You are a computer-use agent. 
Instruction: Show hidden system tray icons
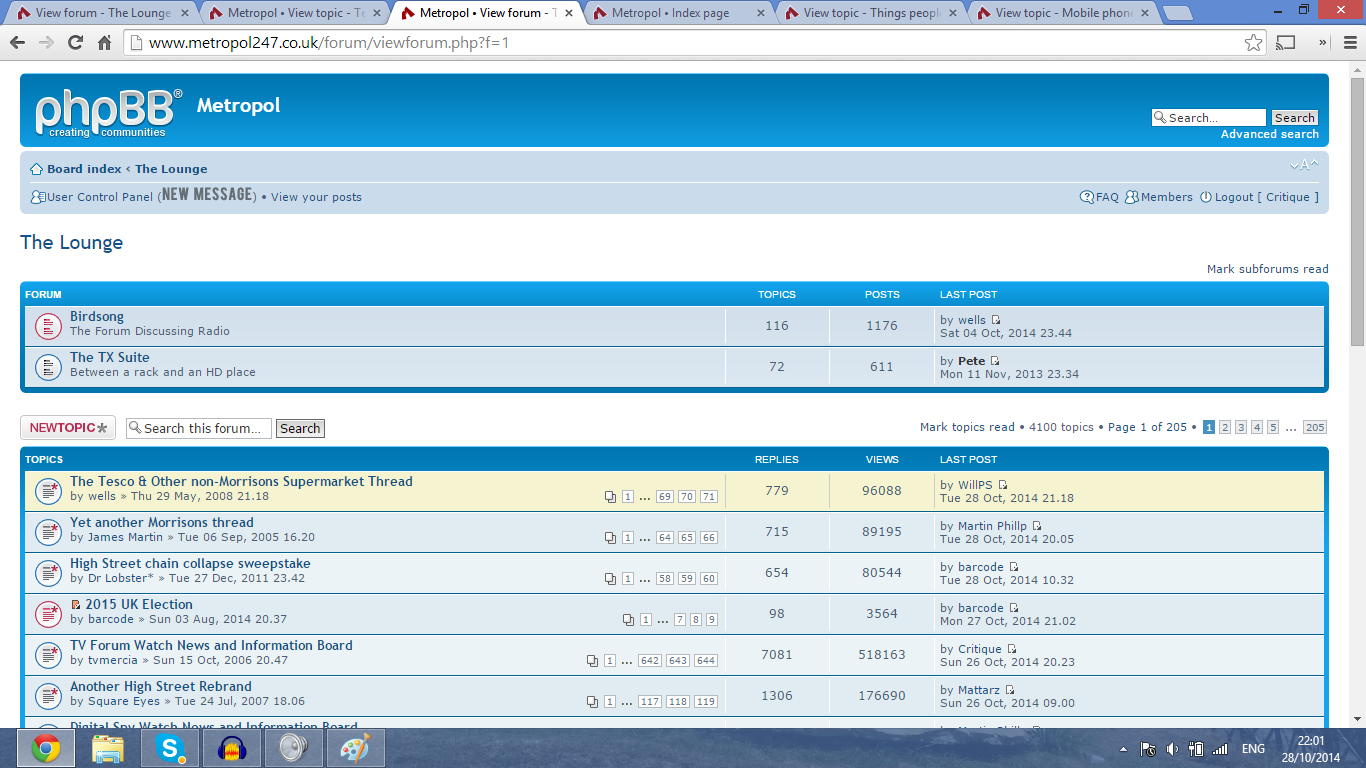click(1123, 749)
